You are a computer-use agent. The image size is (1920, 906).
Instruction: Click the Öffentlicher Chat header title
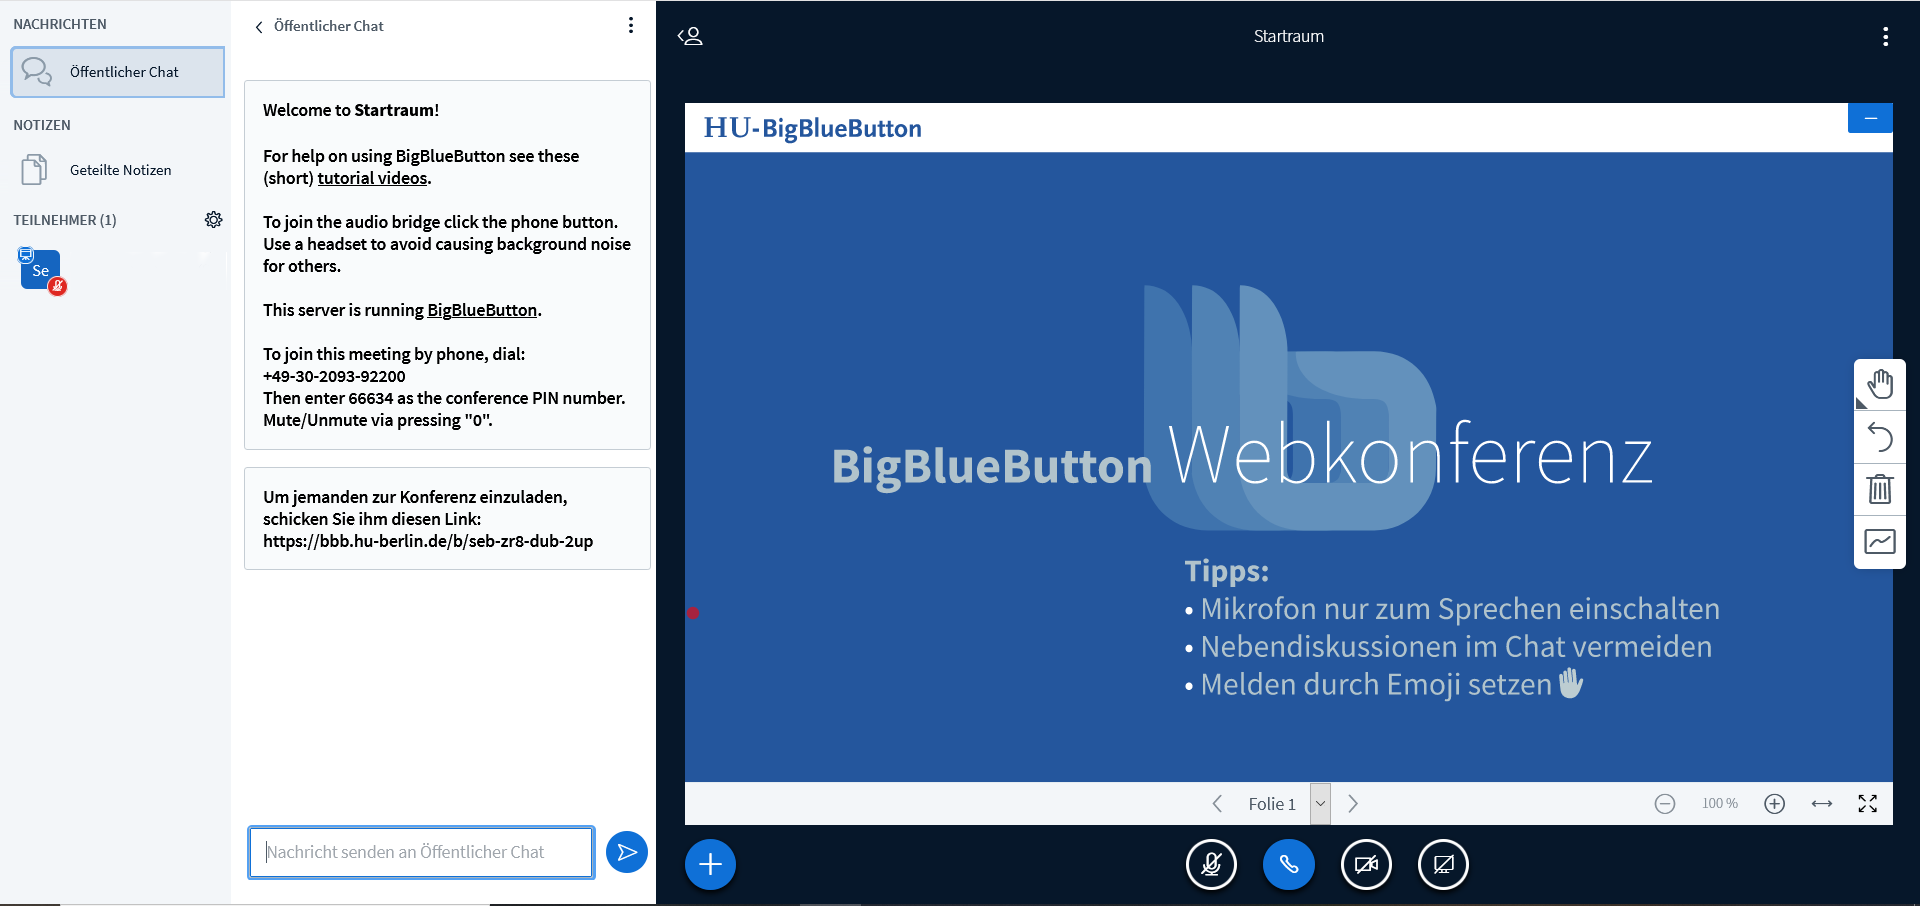(328, 26)
